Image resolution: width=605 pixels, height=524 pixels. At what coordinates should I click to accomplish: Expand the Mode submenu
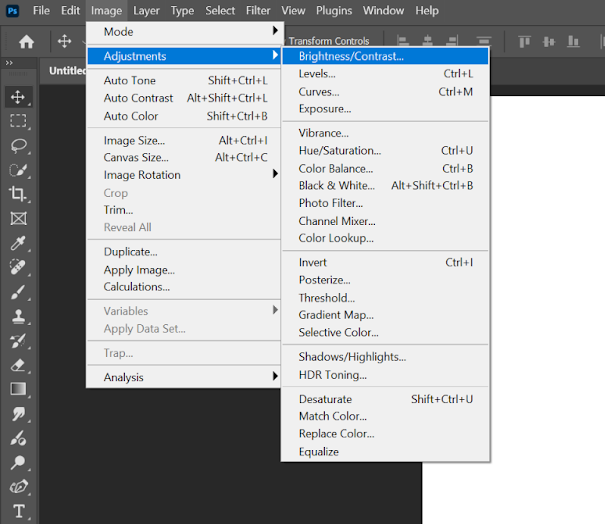(x=185, y=32)
